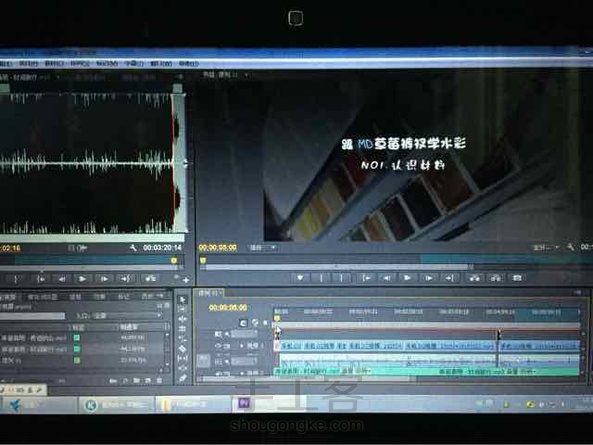Select the sequence tab in the timeline panel

[209, 293]
